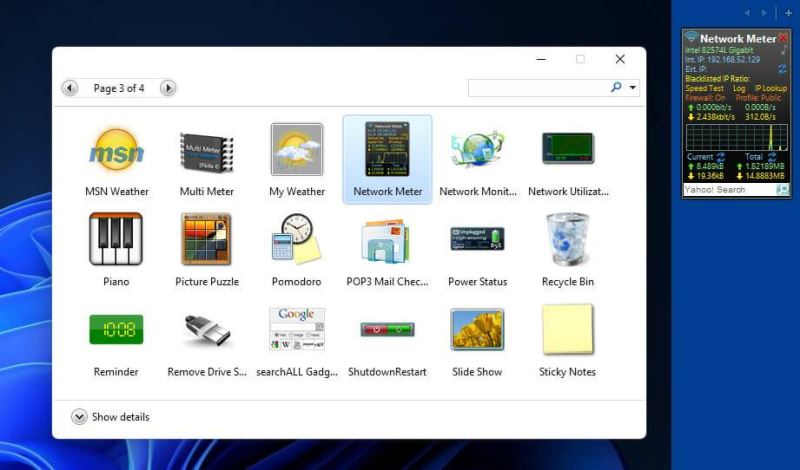Go to the previous gadgets page

[x=70, y=88]
